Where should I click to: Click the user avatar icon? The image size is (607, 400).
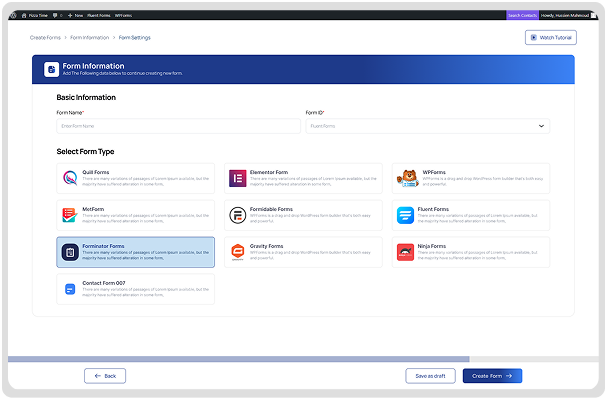pyautogui.click(x=593, y=15)
